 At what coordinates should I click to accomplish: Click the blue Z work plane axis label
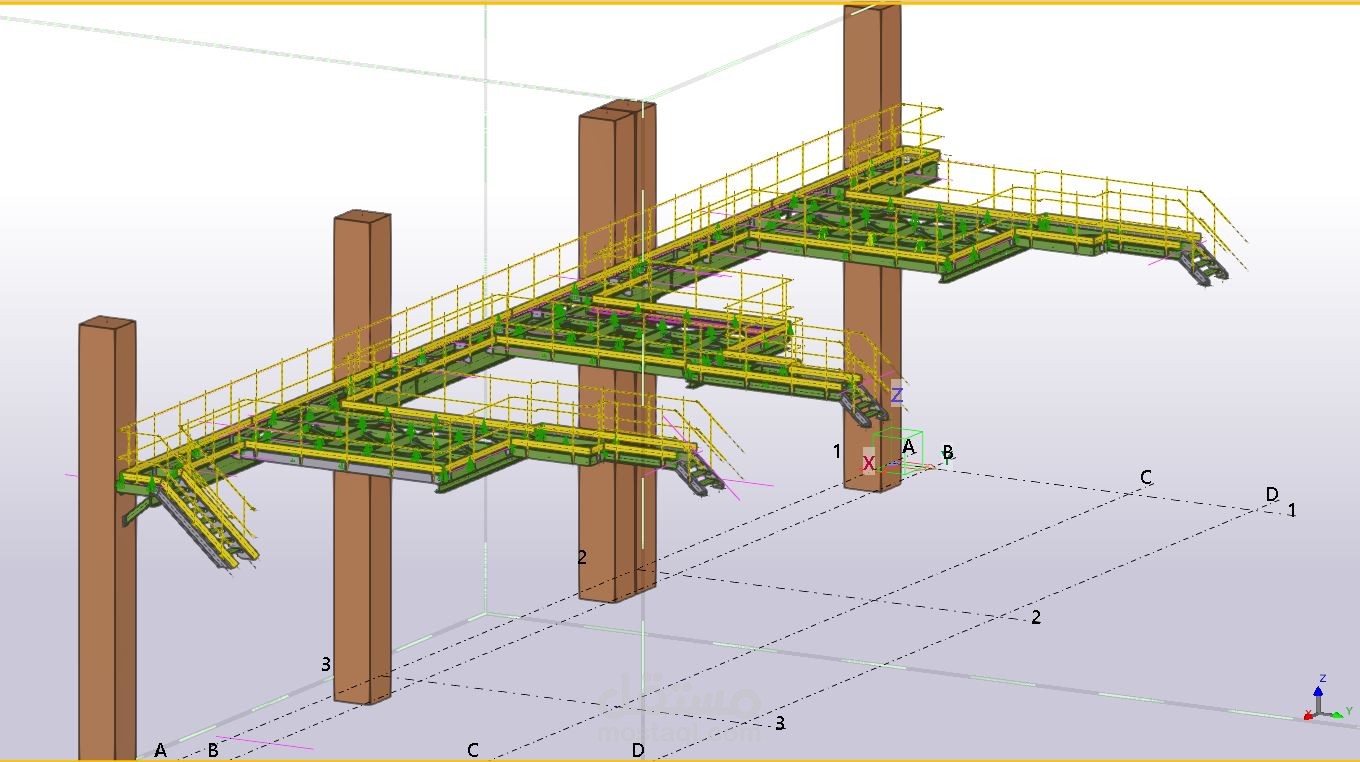(897, 396)
